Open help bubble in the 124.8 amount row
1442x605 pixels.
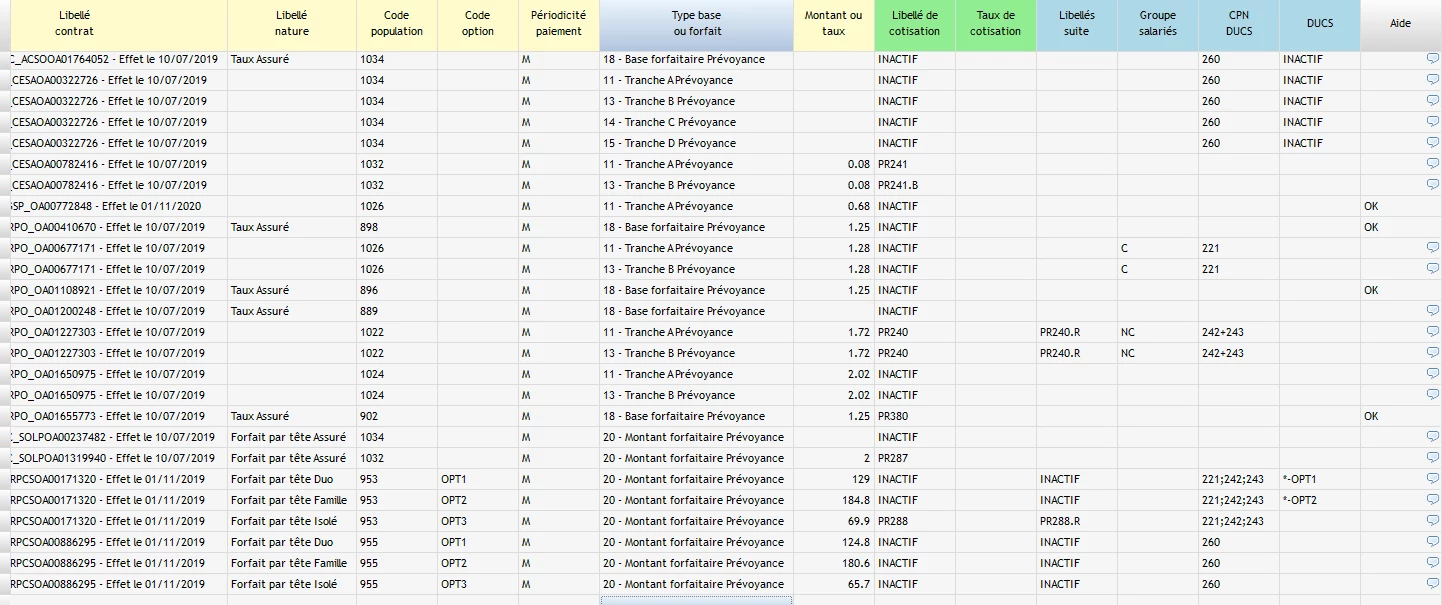click(x=1433, y=542)
